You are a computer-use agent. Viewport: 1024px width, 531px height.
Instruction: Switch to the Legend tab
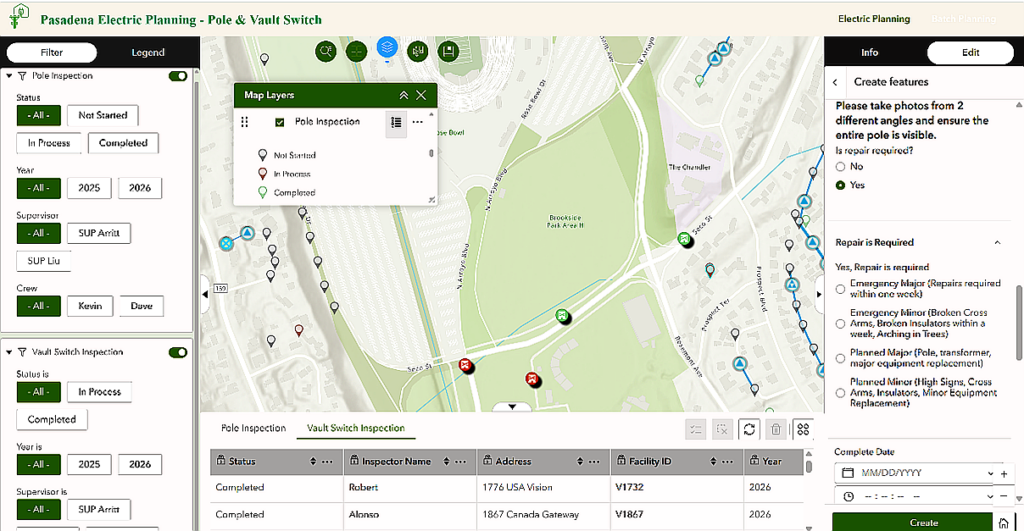148,52
